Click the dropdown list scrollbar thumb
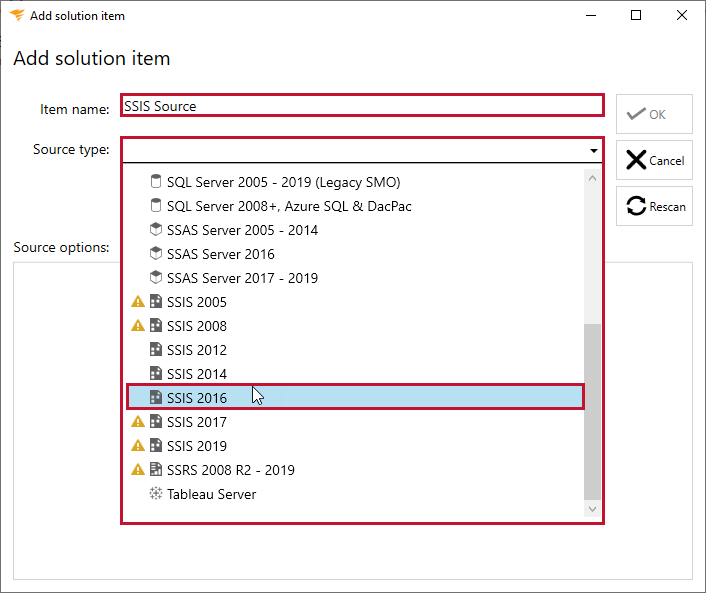706x593 pixels. coord(592,412)
